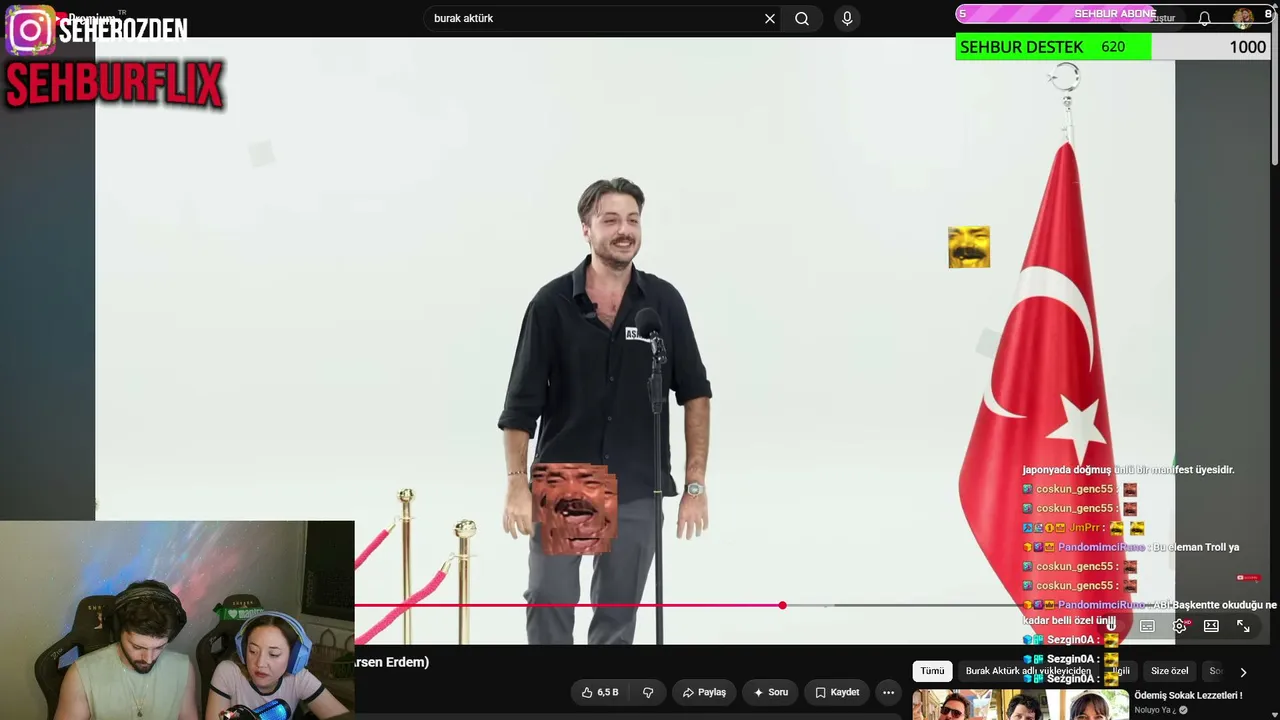
Task: Toggle subtitles in the video player
Action: pyautogui.click(x=1148, y=626)
